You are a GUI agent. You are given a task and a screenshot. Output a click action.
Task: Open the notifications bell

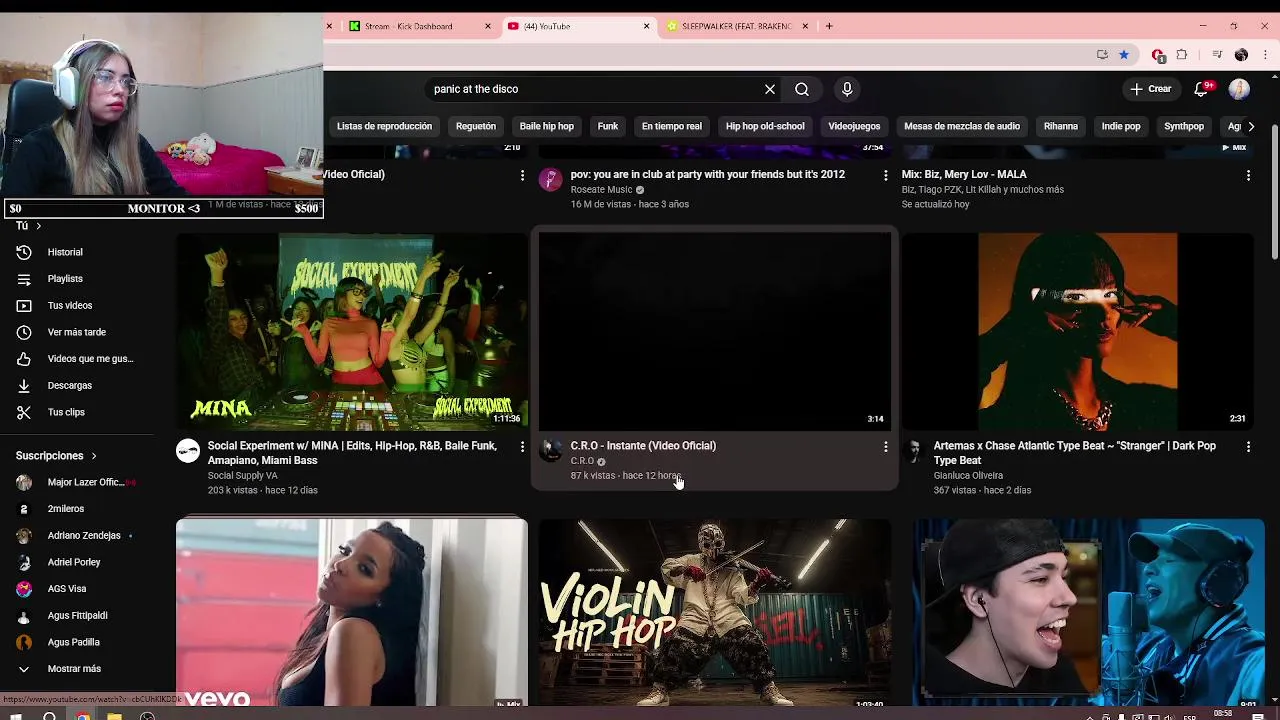pyautogui.click(x=1202, y=89)
